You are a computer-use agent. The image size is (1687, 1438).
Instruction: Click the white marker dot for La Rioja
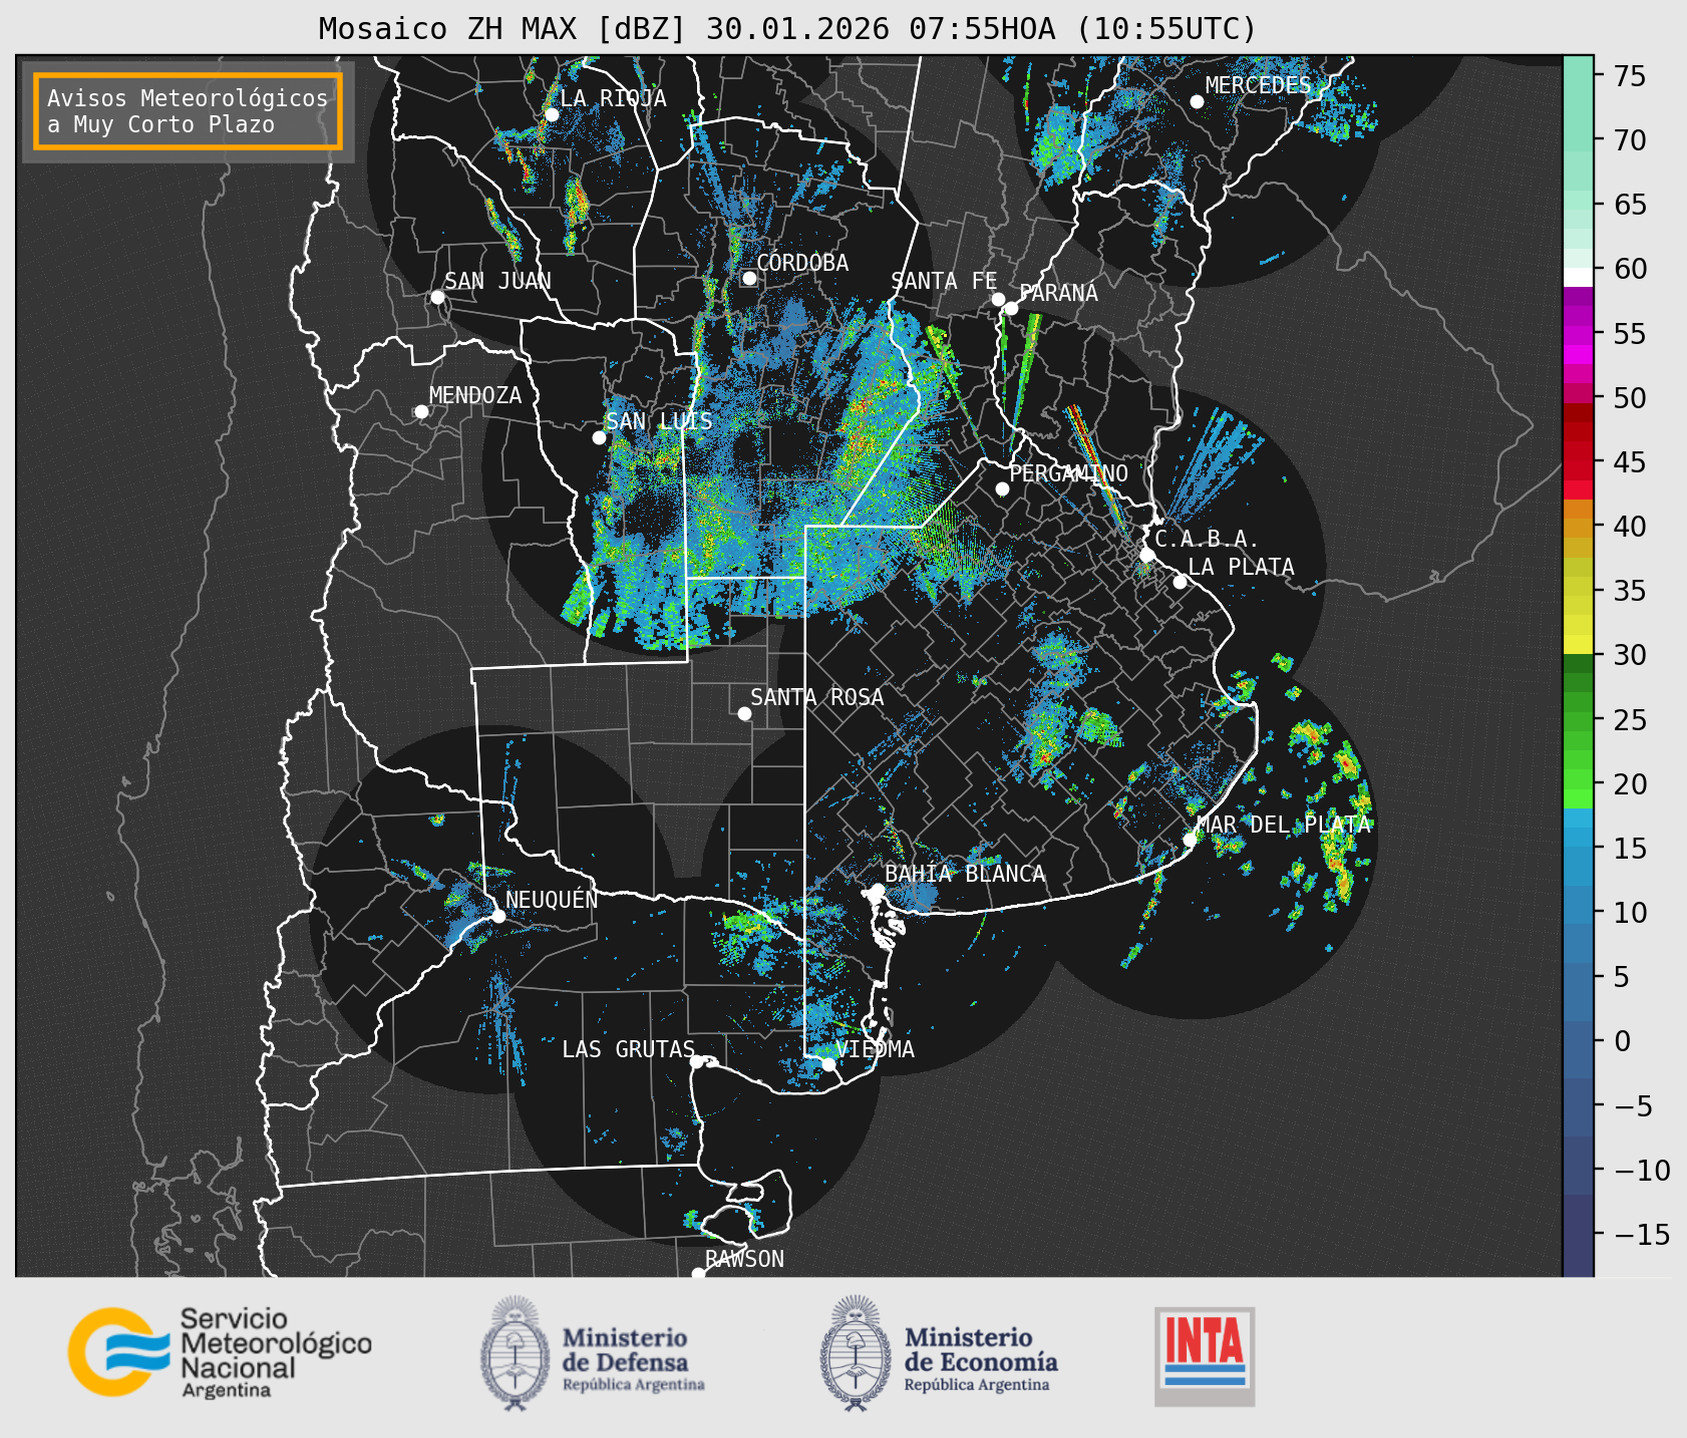click(x=551, y=114)
